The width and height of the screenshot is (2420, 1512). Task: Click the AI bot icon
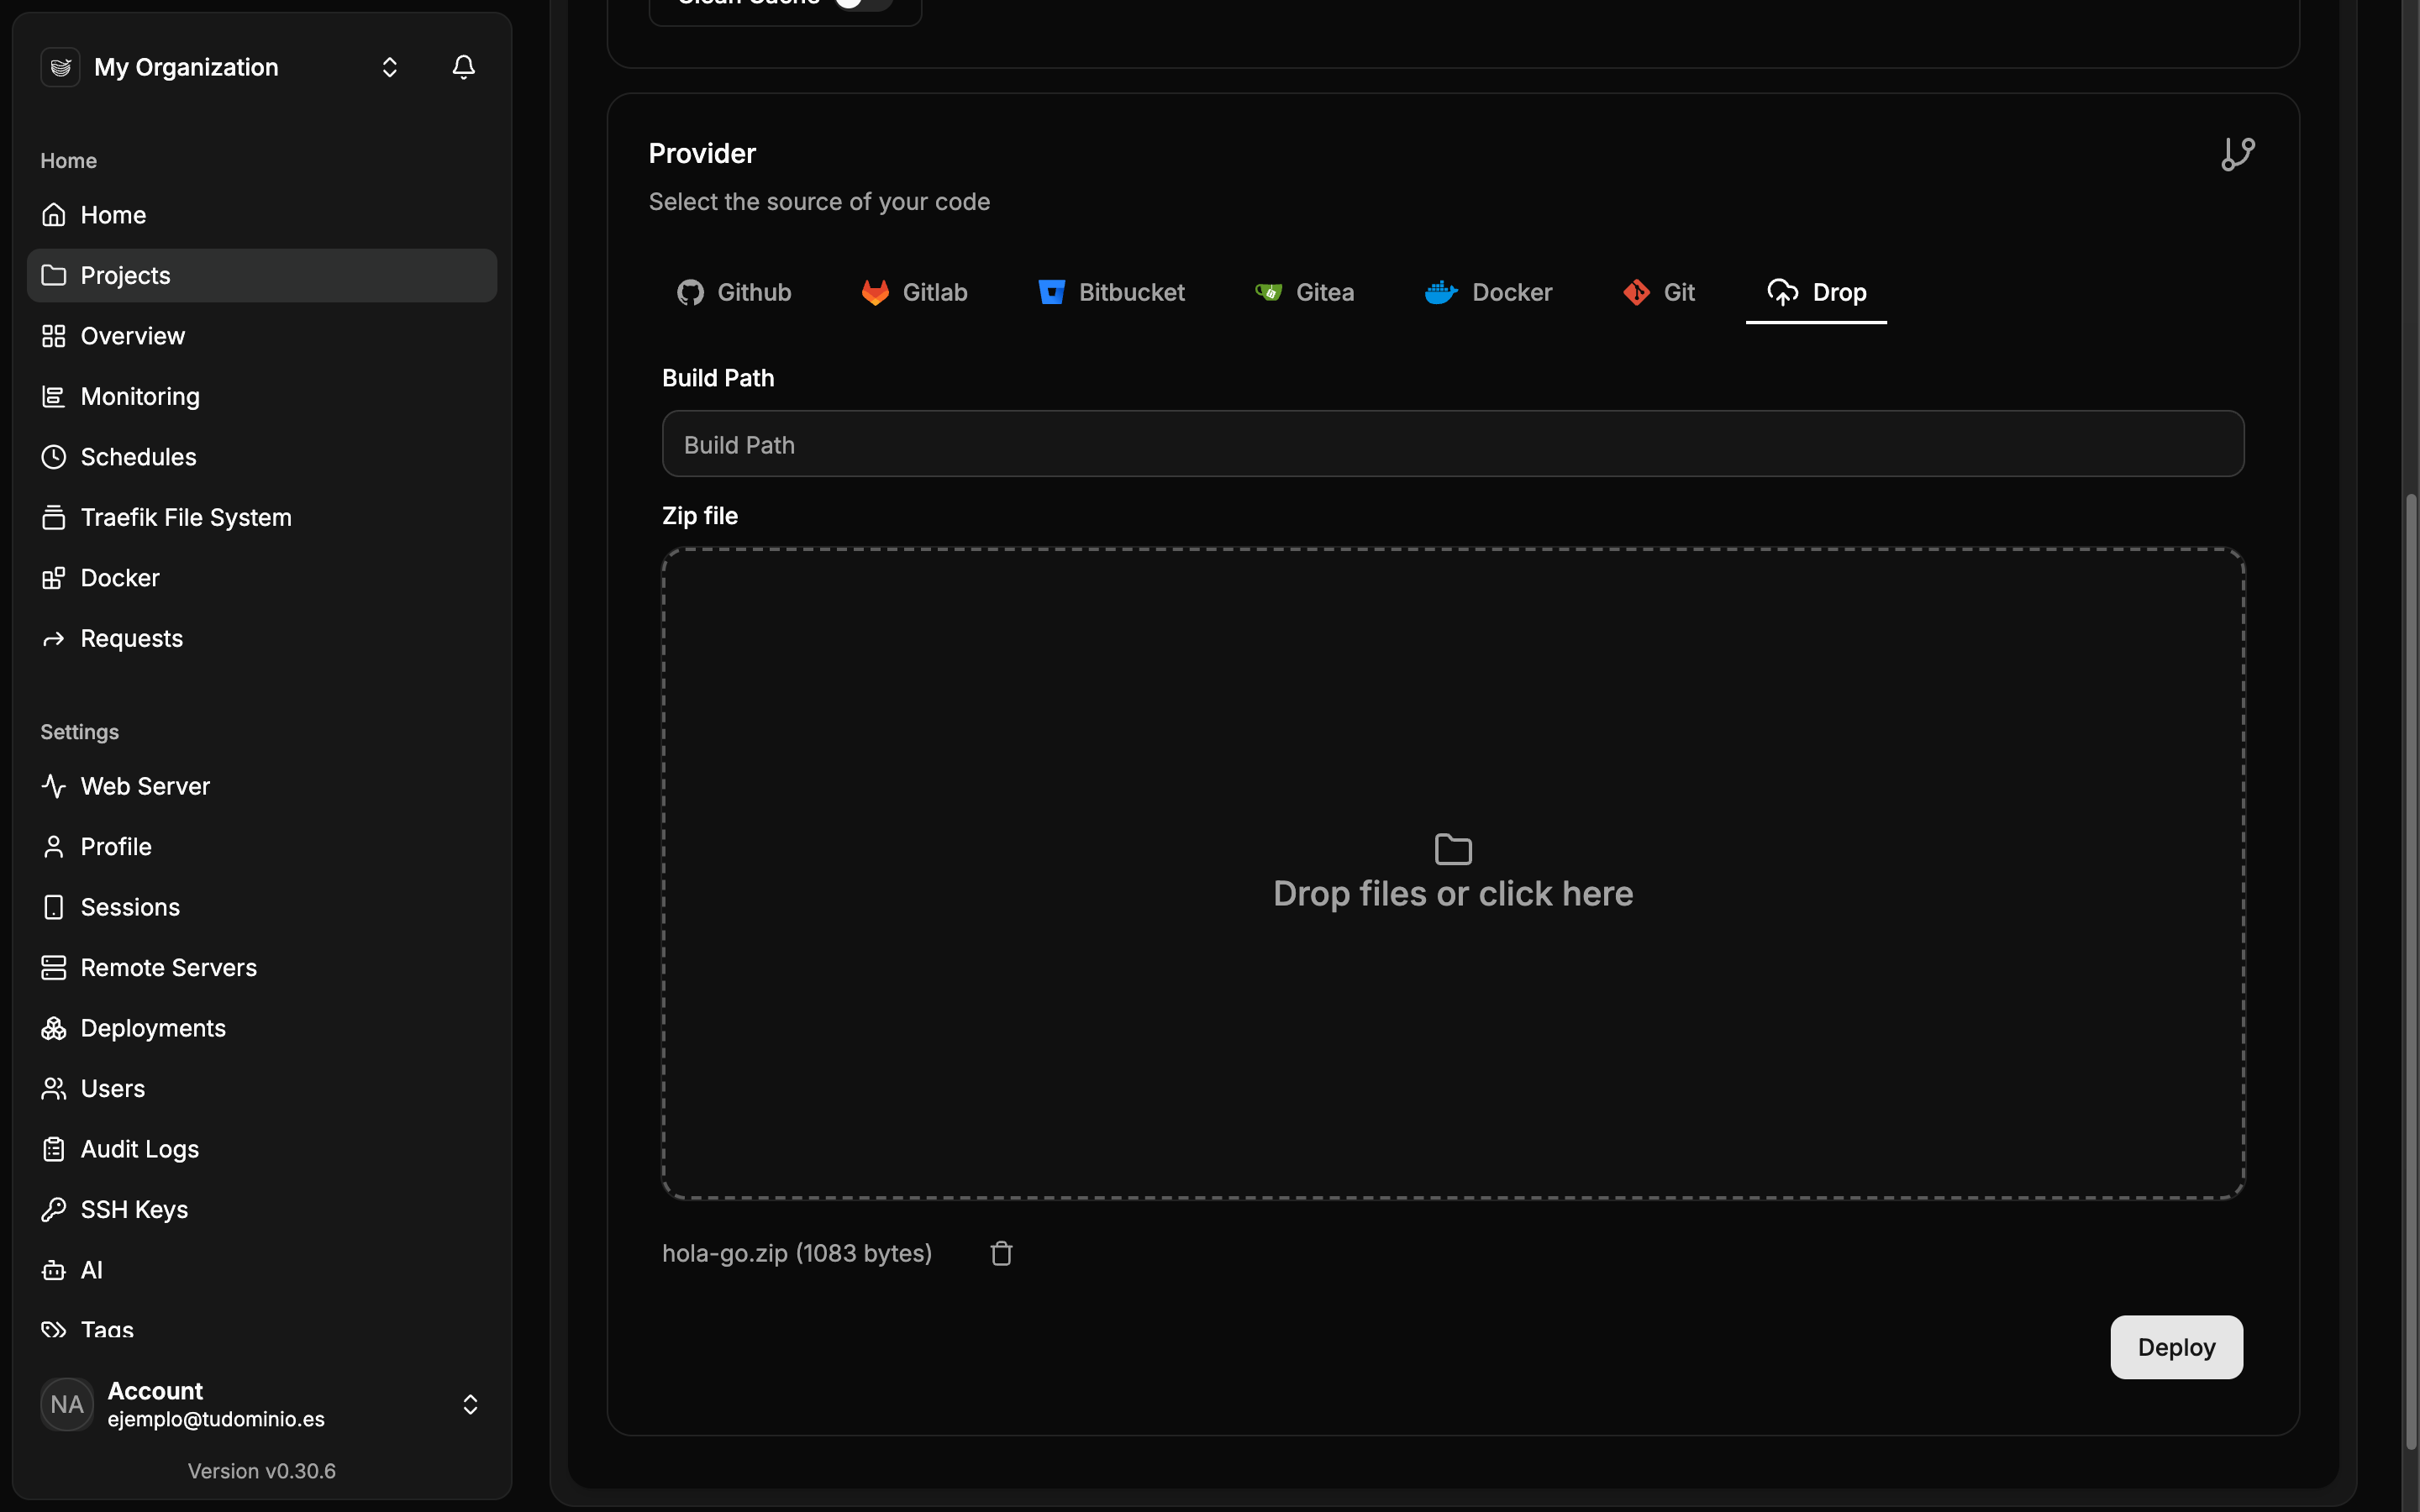(54, 1270)
